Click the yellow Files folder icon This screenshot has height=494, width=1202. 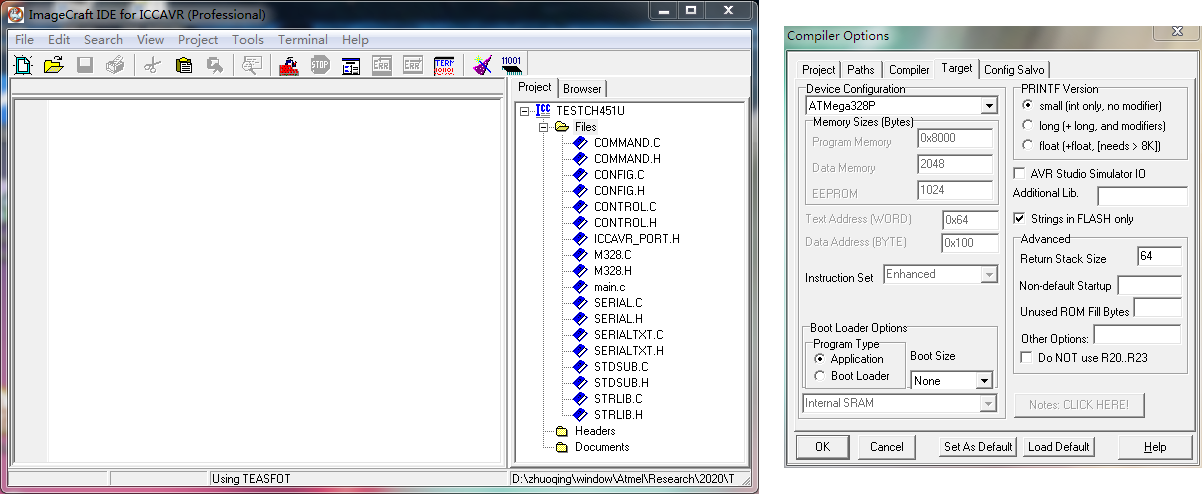coord(561,127)
